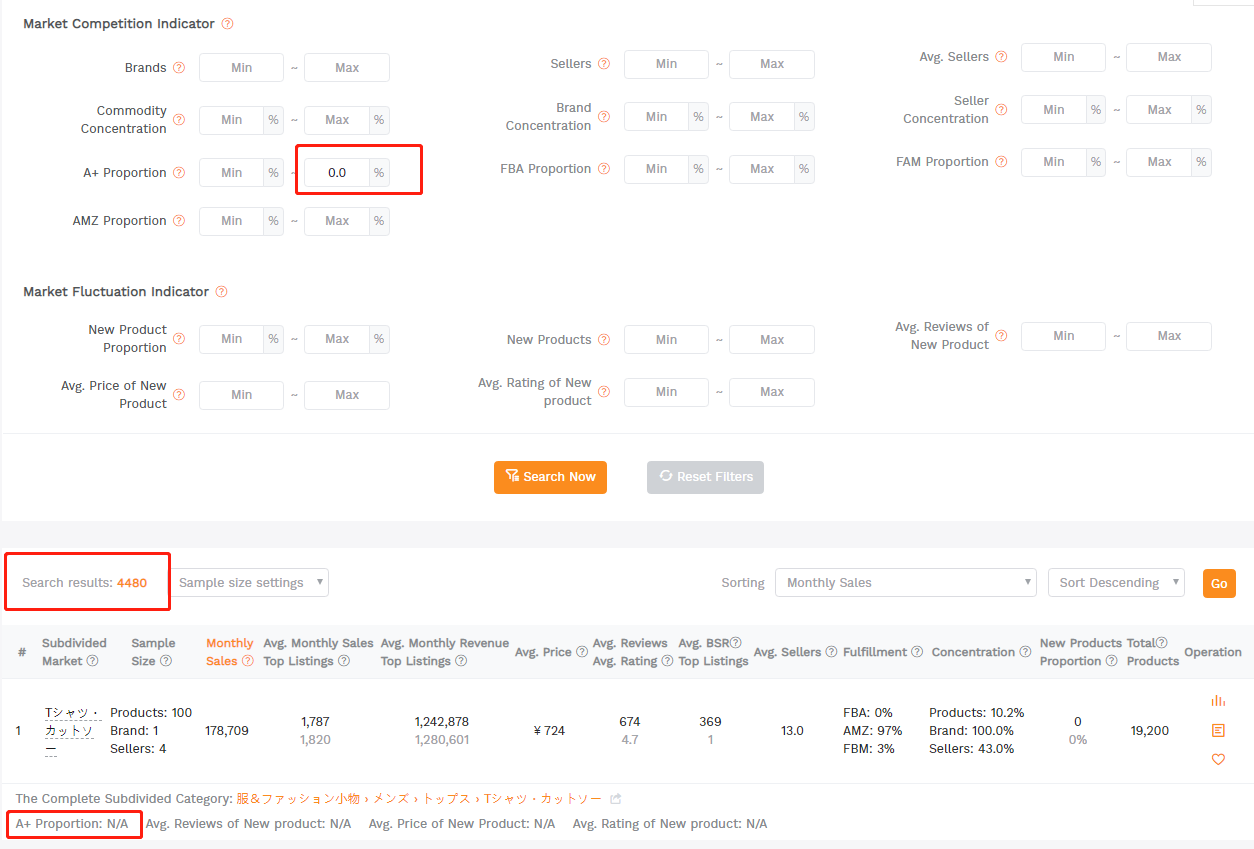Click help icon next to Fulfillment column header
The height and width of the screenshot is (849, 1254).
tap(916, 652)
